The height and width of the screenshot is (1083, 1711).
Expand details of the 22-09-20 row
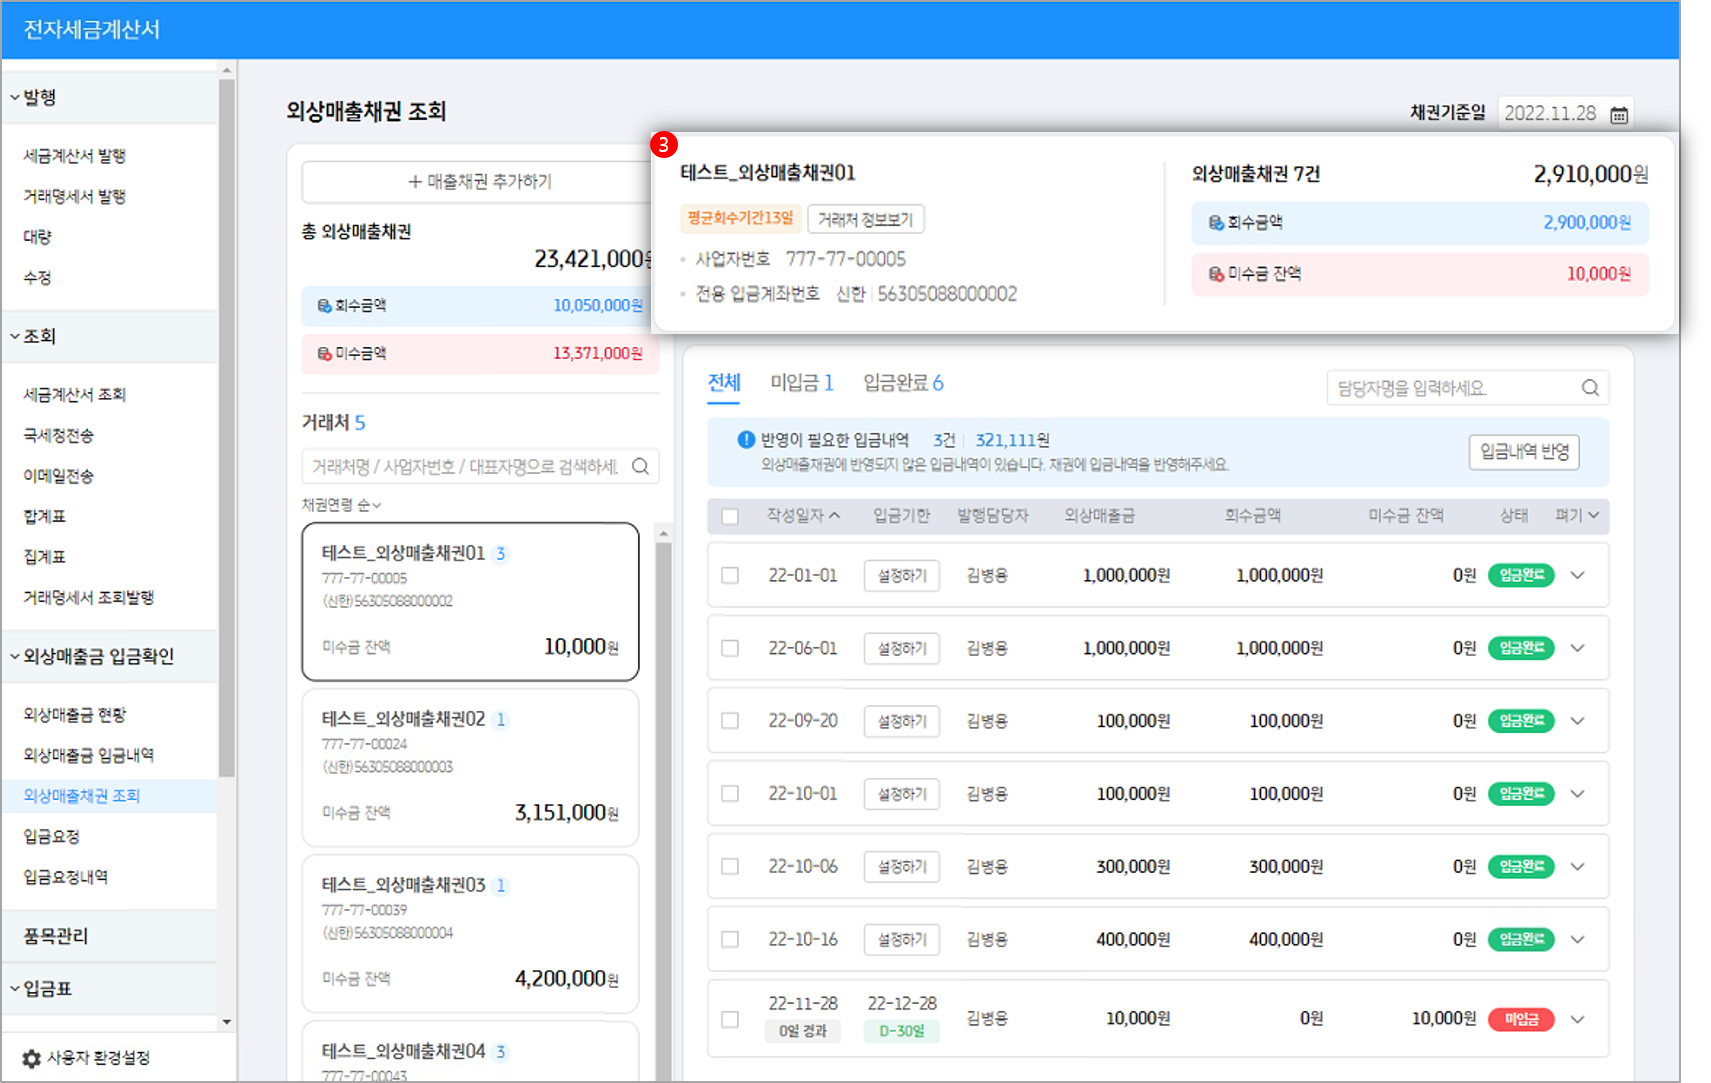(x=1578, y=721)
